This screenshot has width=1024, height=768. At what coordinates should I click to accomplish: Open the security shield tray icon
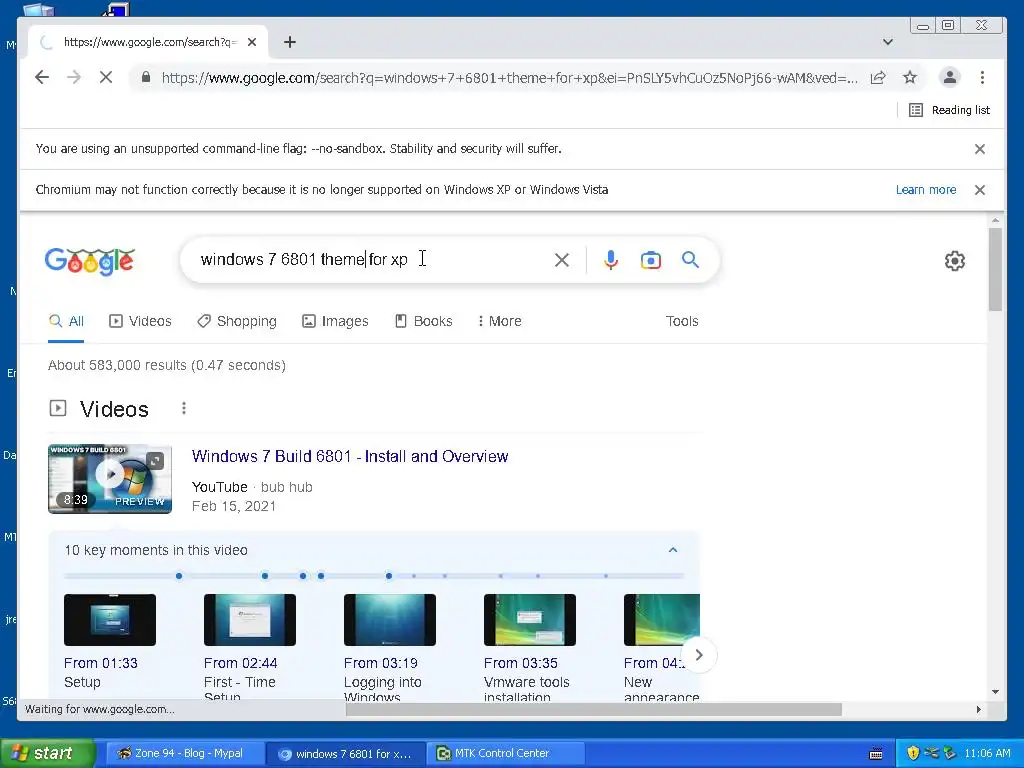tap(913, 753)
